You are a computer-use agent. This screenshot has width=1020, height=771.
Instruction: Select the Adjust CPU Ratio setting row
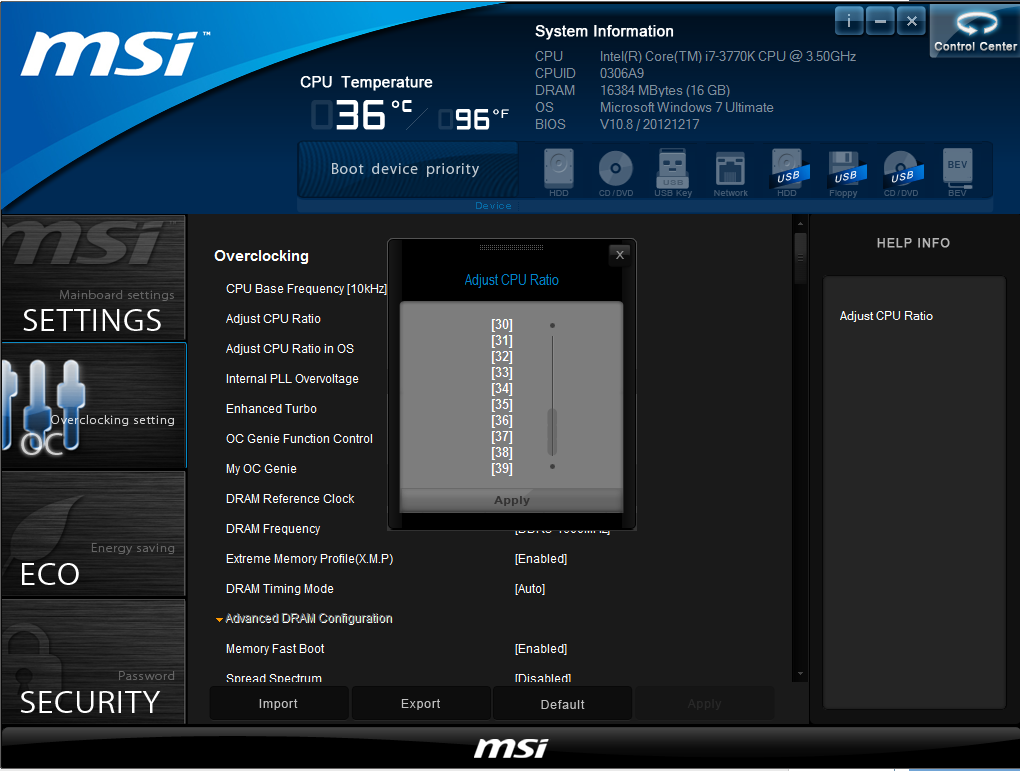273,319
